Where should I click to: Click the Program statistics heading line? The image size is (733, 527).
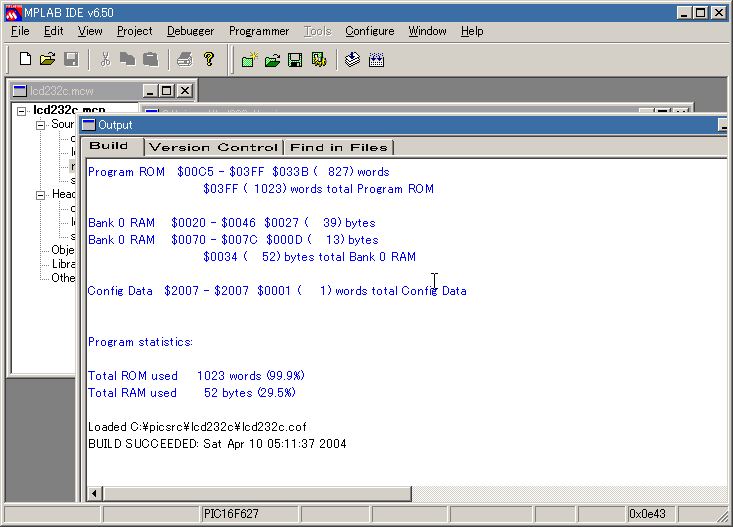140,342
